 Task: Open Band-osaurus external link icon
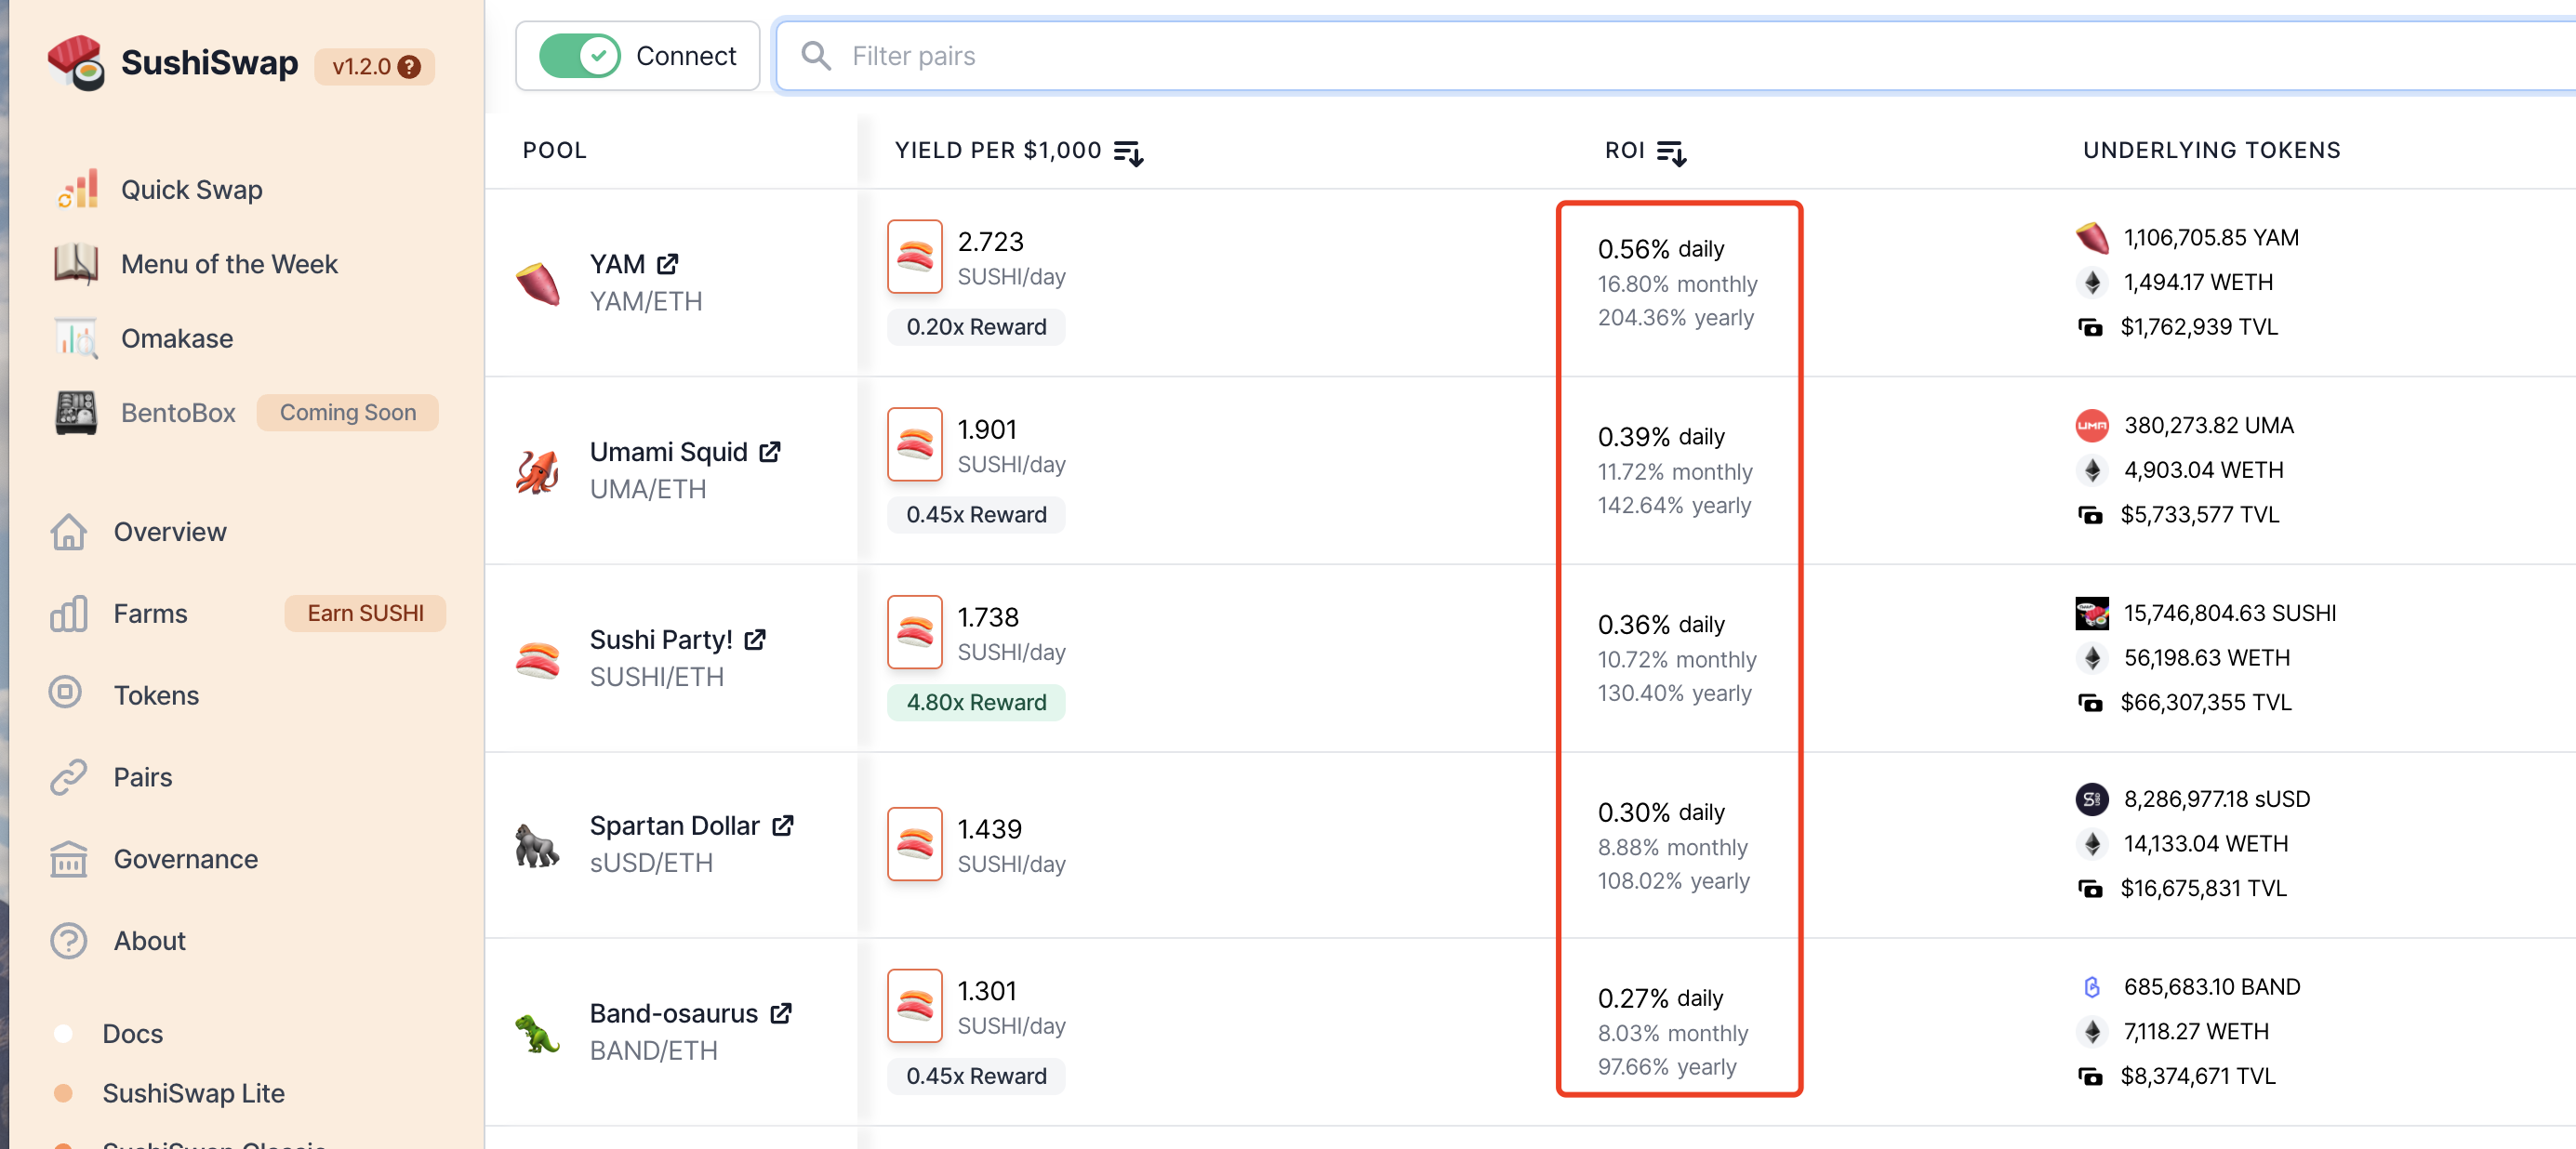tap(781, 1014)
